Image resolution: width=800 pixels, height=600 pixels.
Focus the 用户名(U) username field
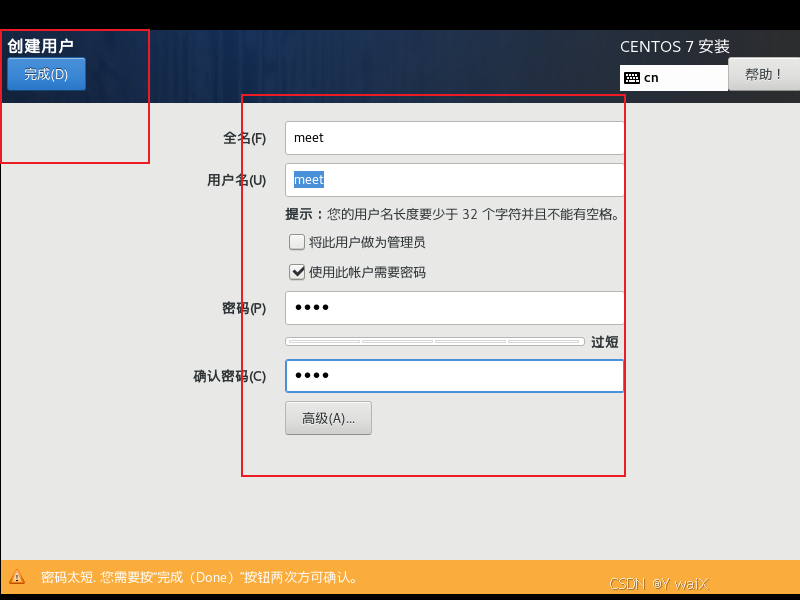click(454, 180)
